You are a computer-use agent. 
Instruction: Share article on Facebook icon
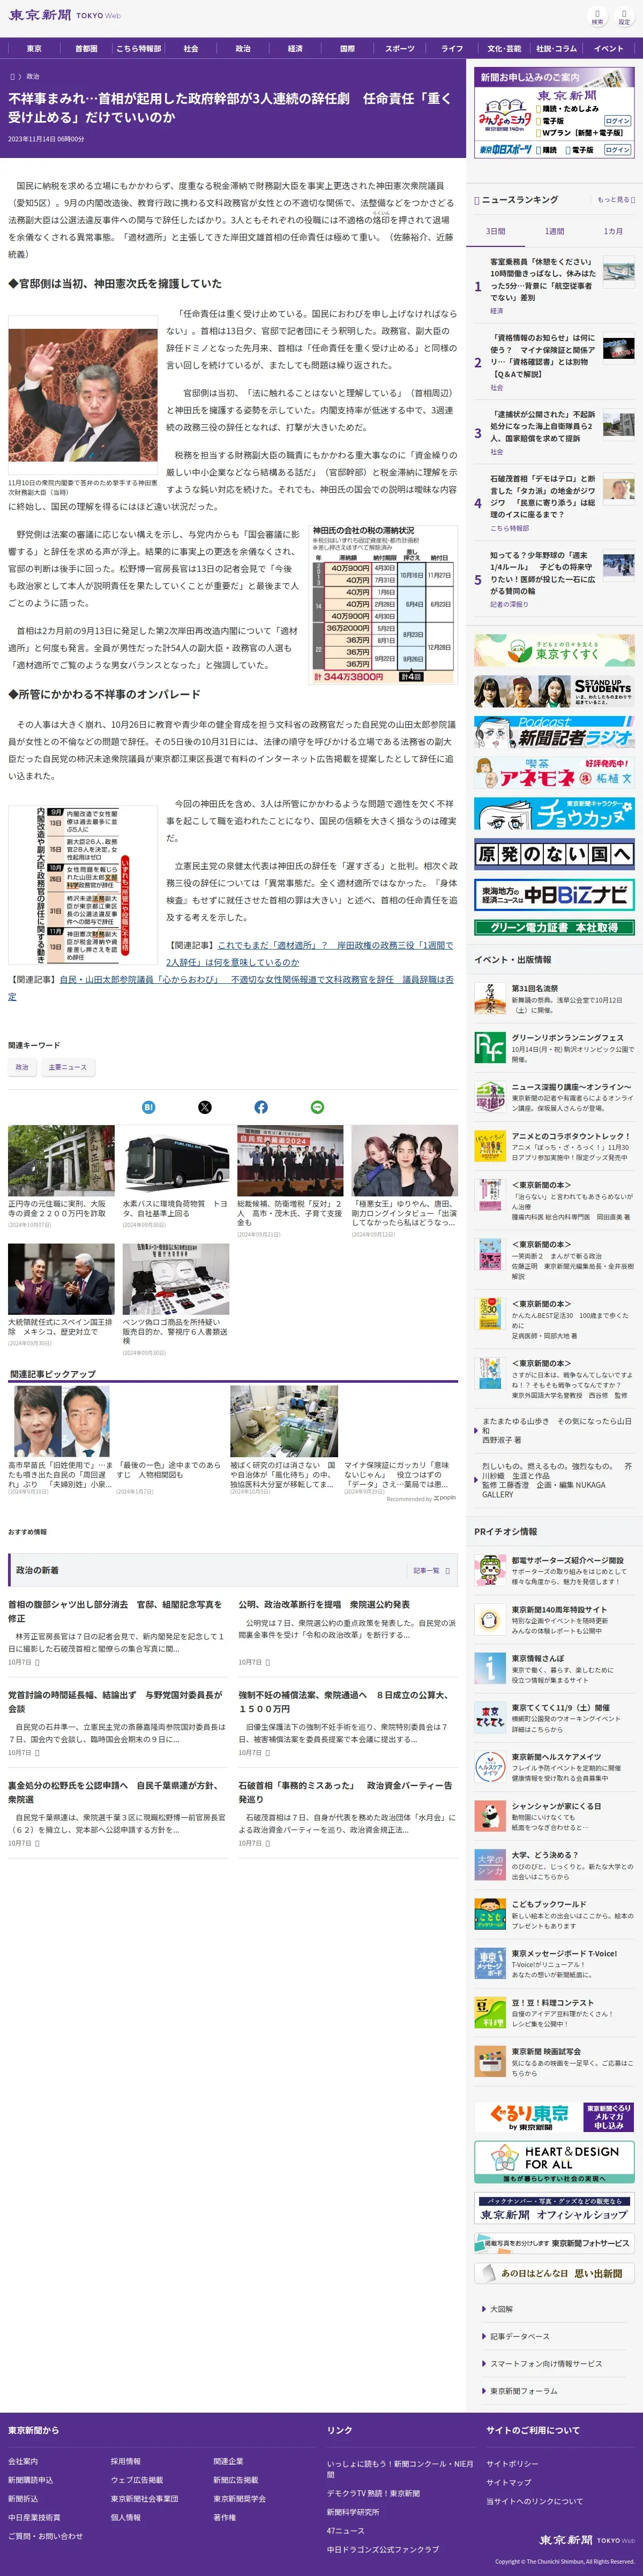click(x=261, y=1106)
